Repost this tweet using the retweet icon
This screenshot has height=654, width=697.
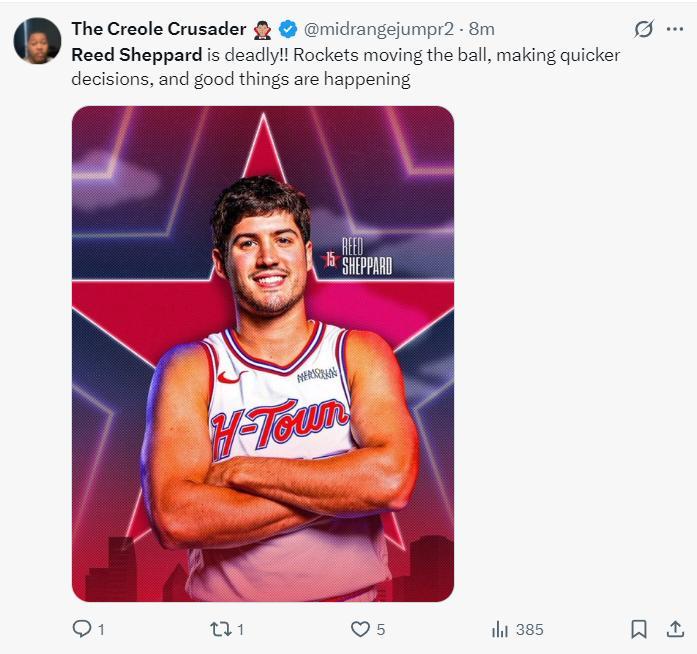pos(219,629)
